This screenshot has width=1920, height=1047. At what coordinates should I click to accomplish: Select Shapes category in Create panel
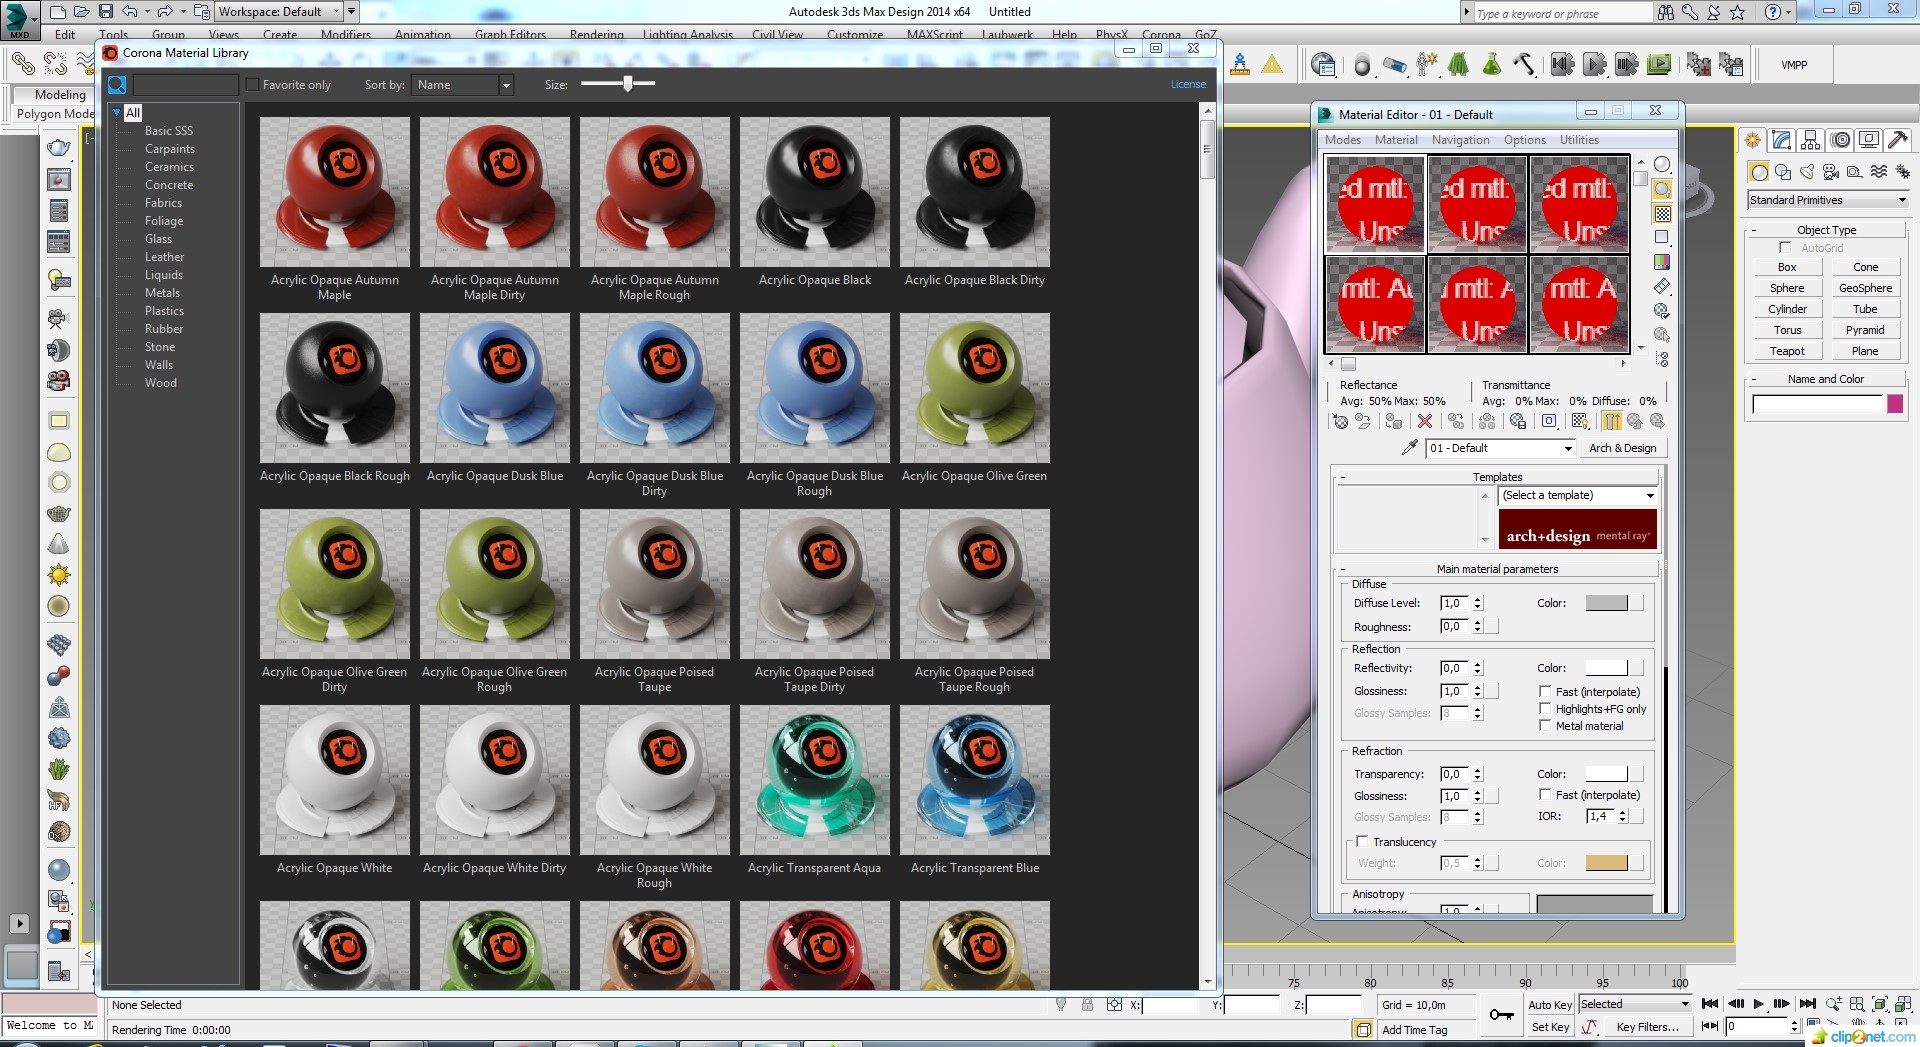(x=1782, y=172)
